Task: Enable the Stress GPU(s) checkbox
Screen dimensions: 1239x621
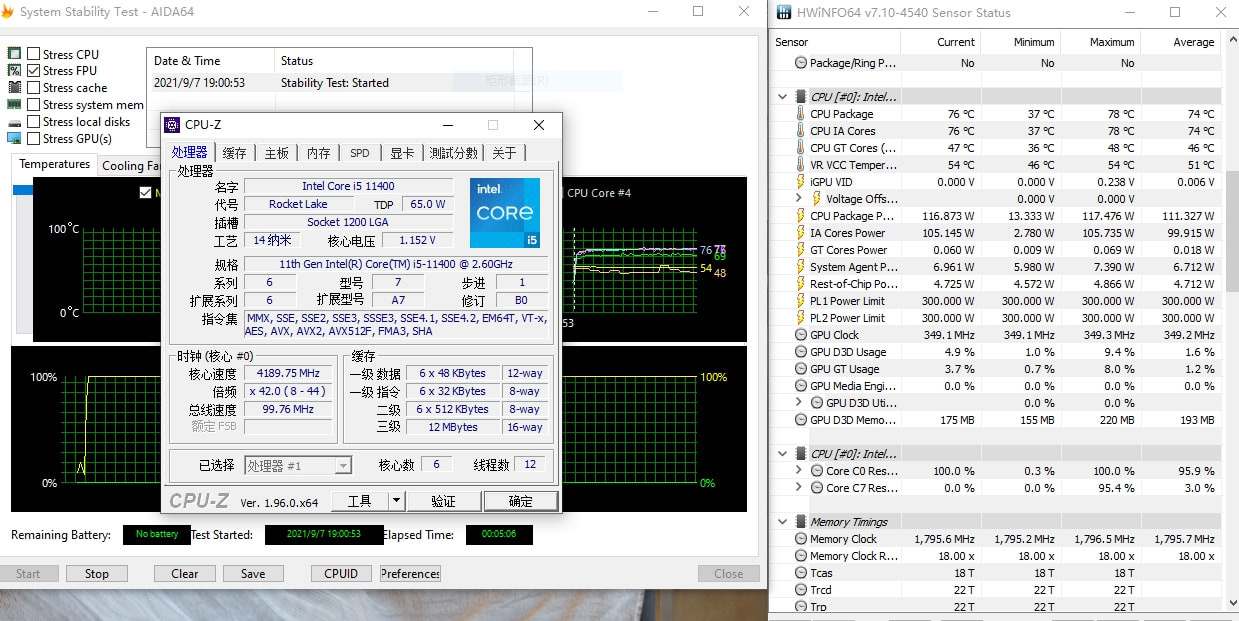Action: pyautogui.click(x=34, y=139)
